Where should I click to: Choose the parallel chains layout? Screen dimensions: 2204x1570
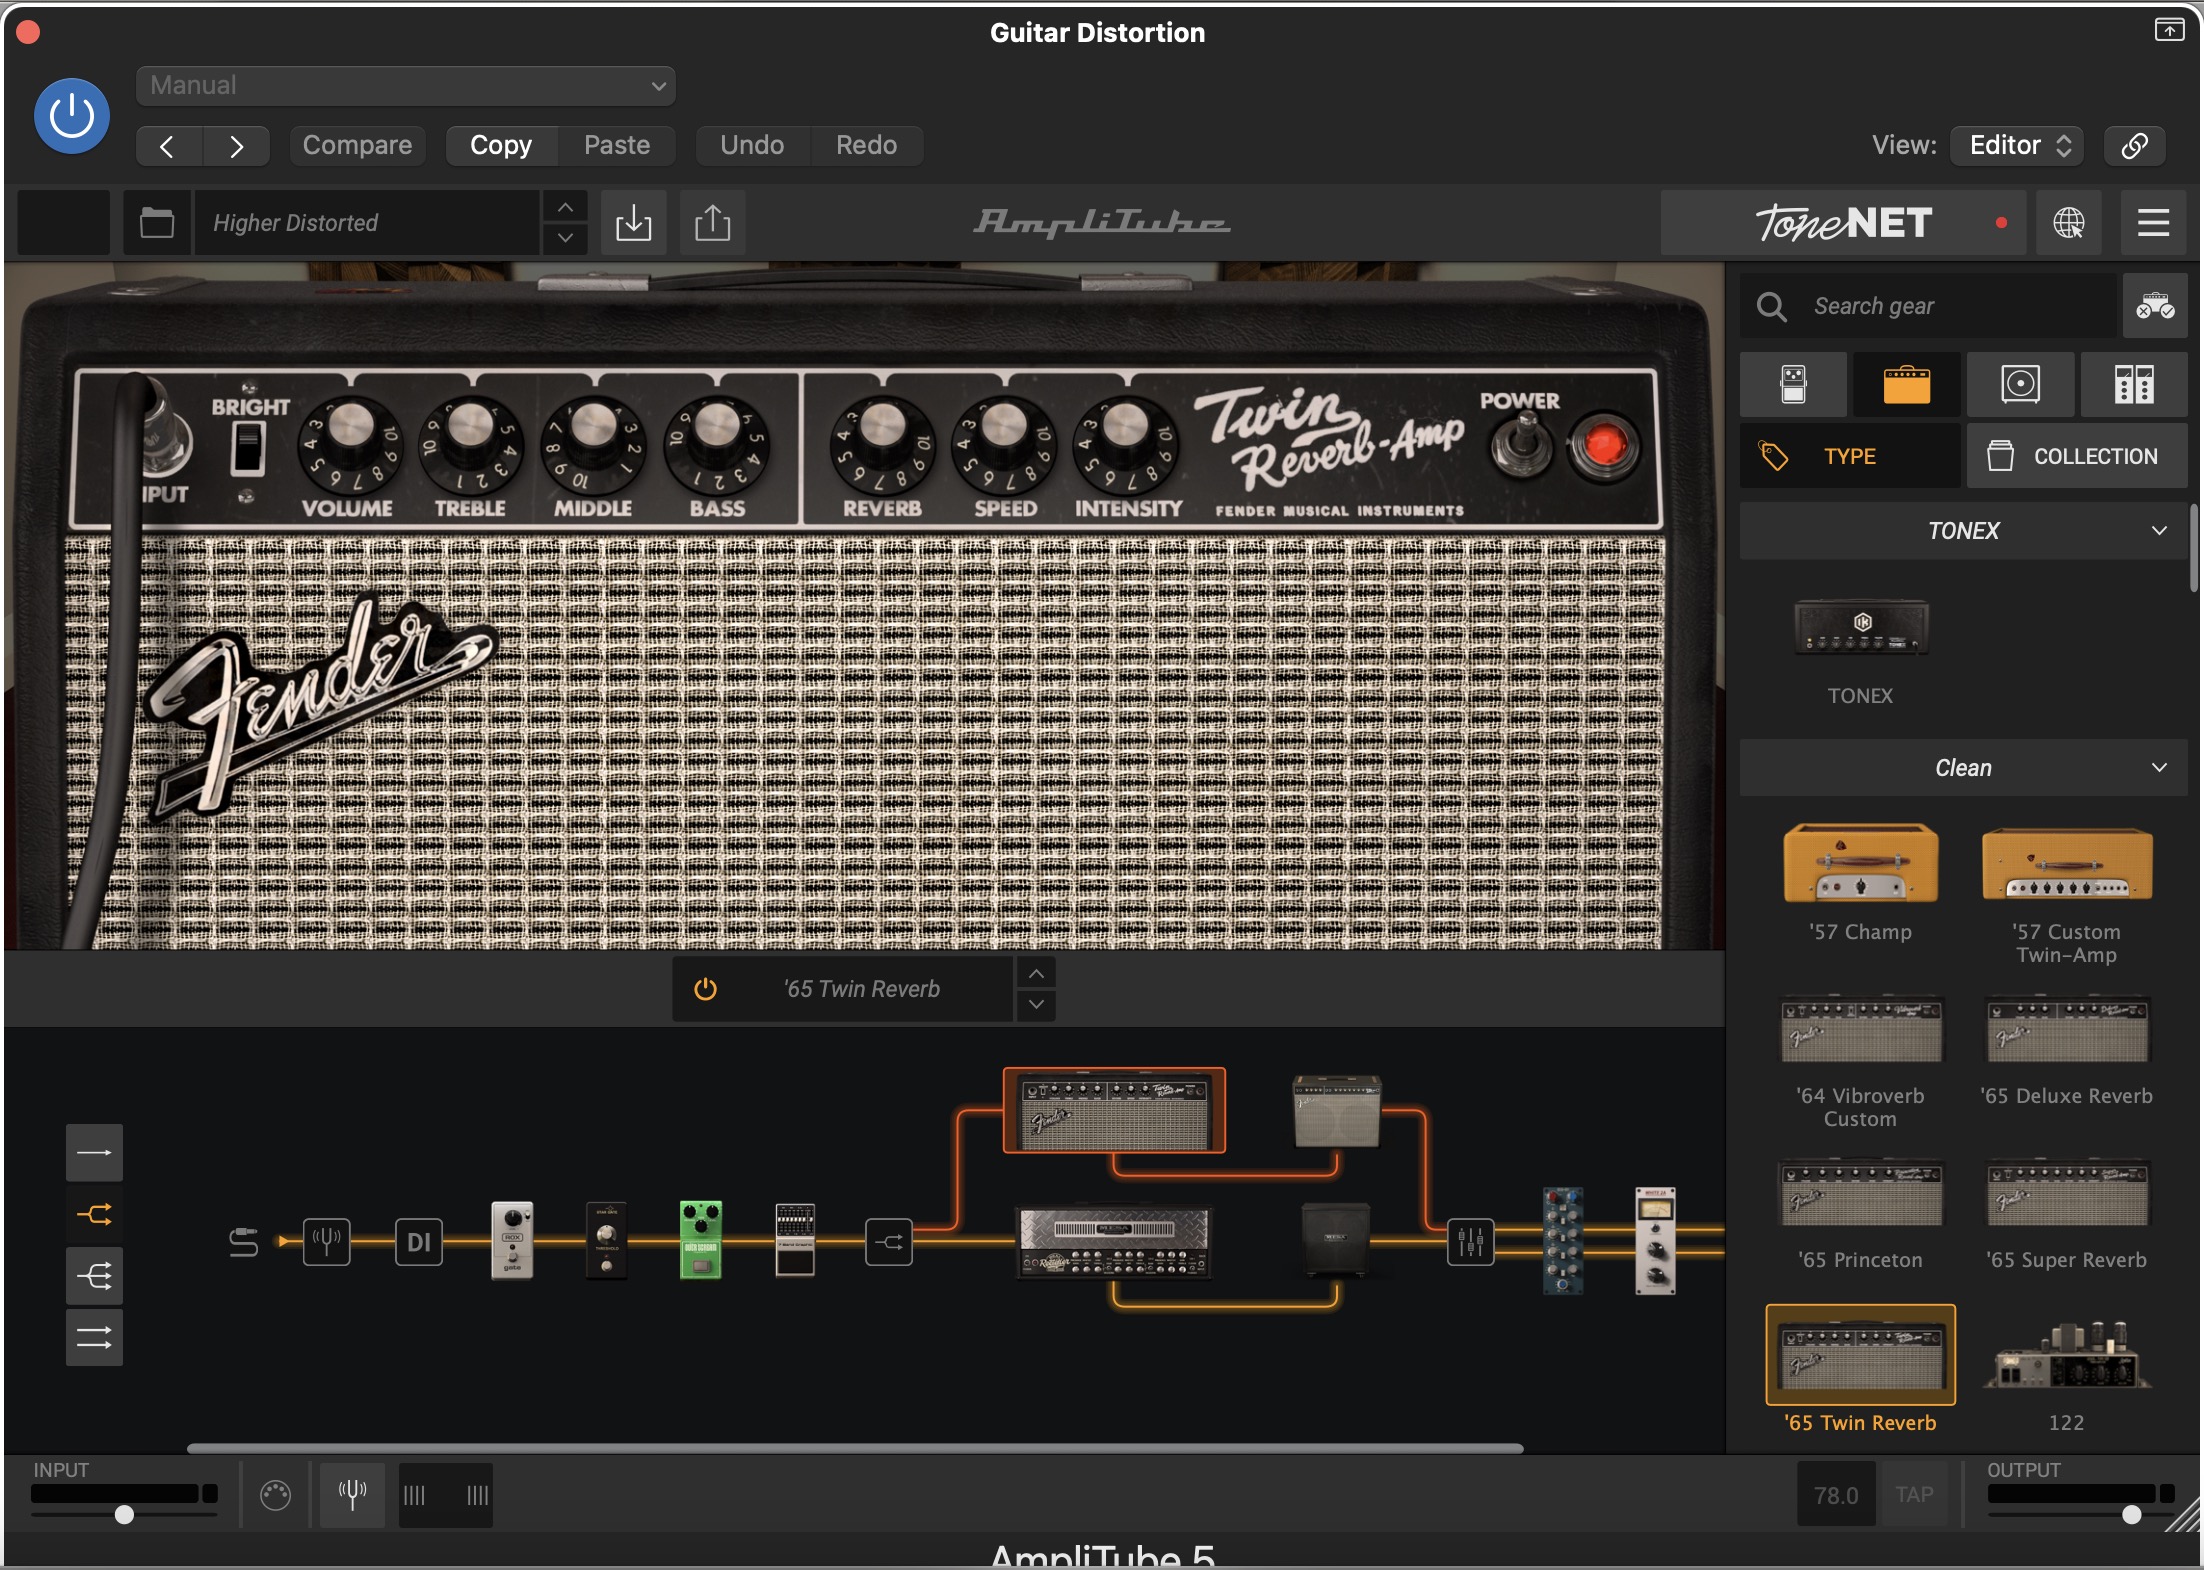click(x=94, y=1338)
